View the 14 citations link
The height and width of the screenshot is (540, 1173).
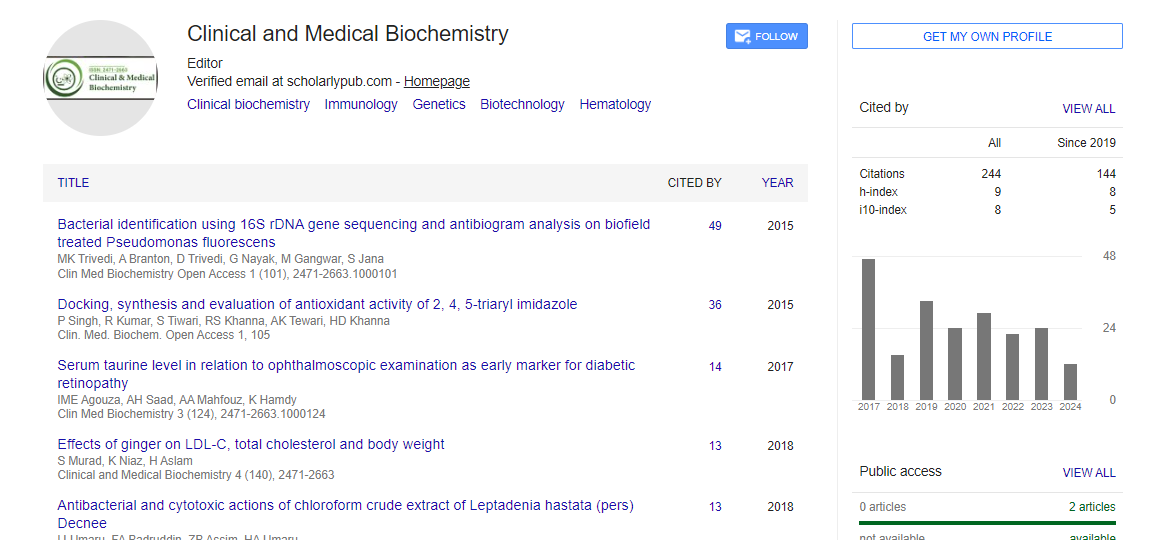coord(715,367)
